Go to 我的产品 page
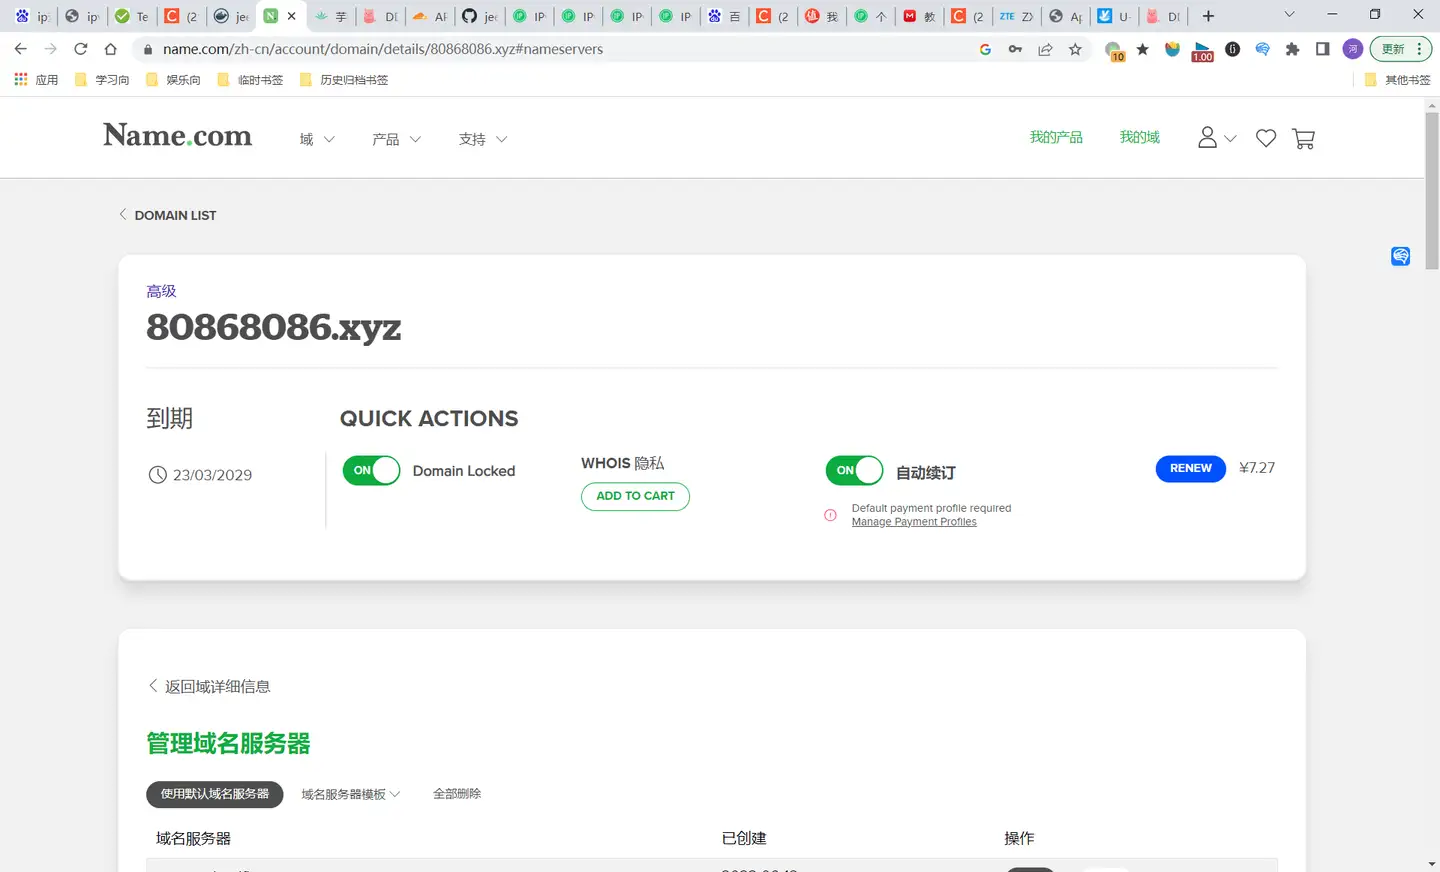1440x872 pixels. point(1056,137)
